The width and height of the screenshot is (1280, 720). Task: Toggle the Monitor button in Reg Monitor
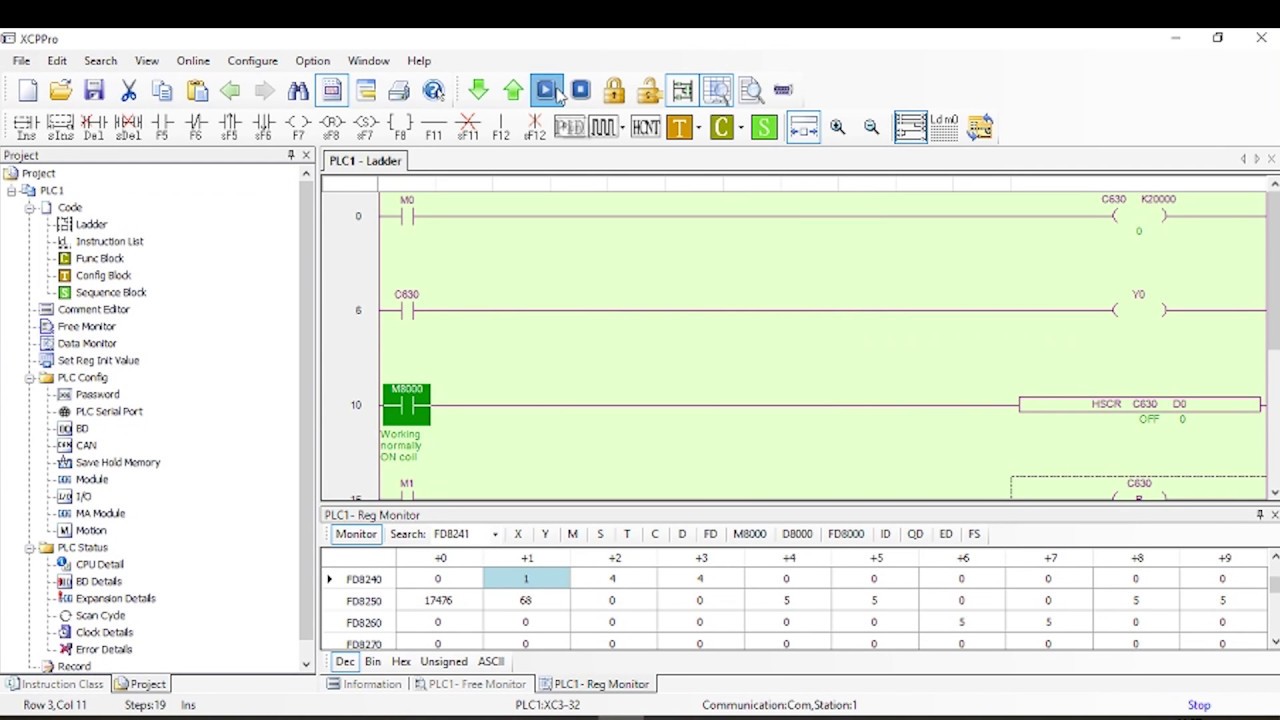tap(356, 534)
